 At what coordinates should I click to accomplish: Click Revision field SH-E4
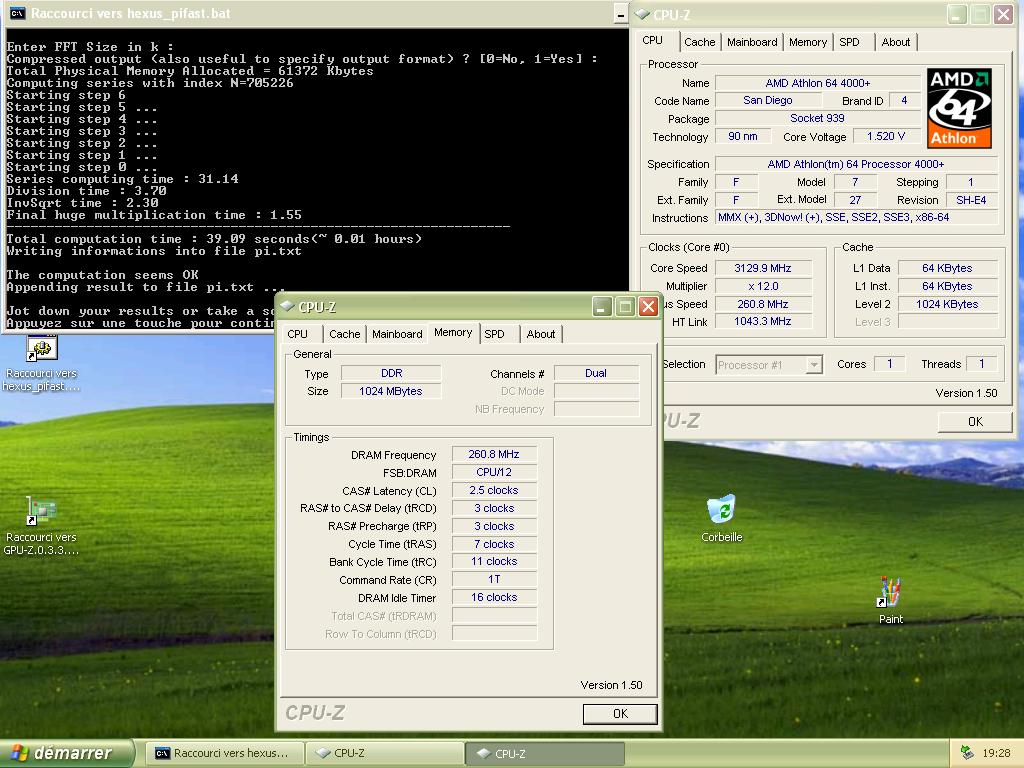pos(971,200)
